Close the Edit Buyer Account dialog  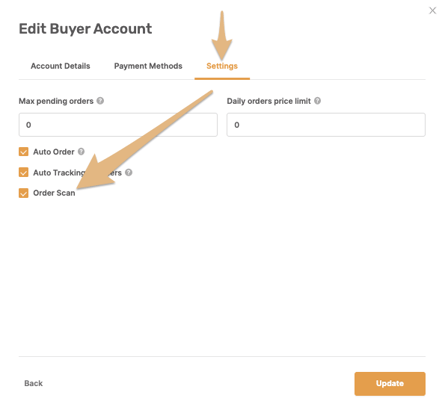(432, 11)
